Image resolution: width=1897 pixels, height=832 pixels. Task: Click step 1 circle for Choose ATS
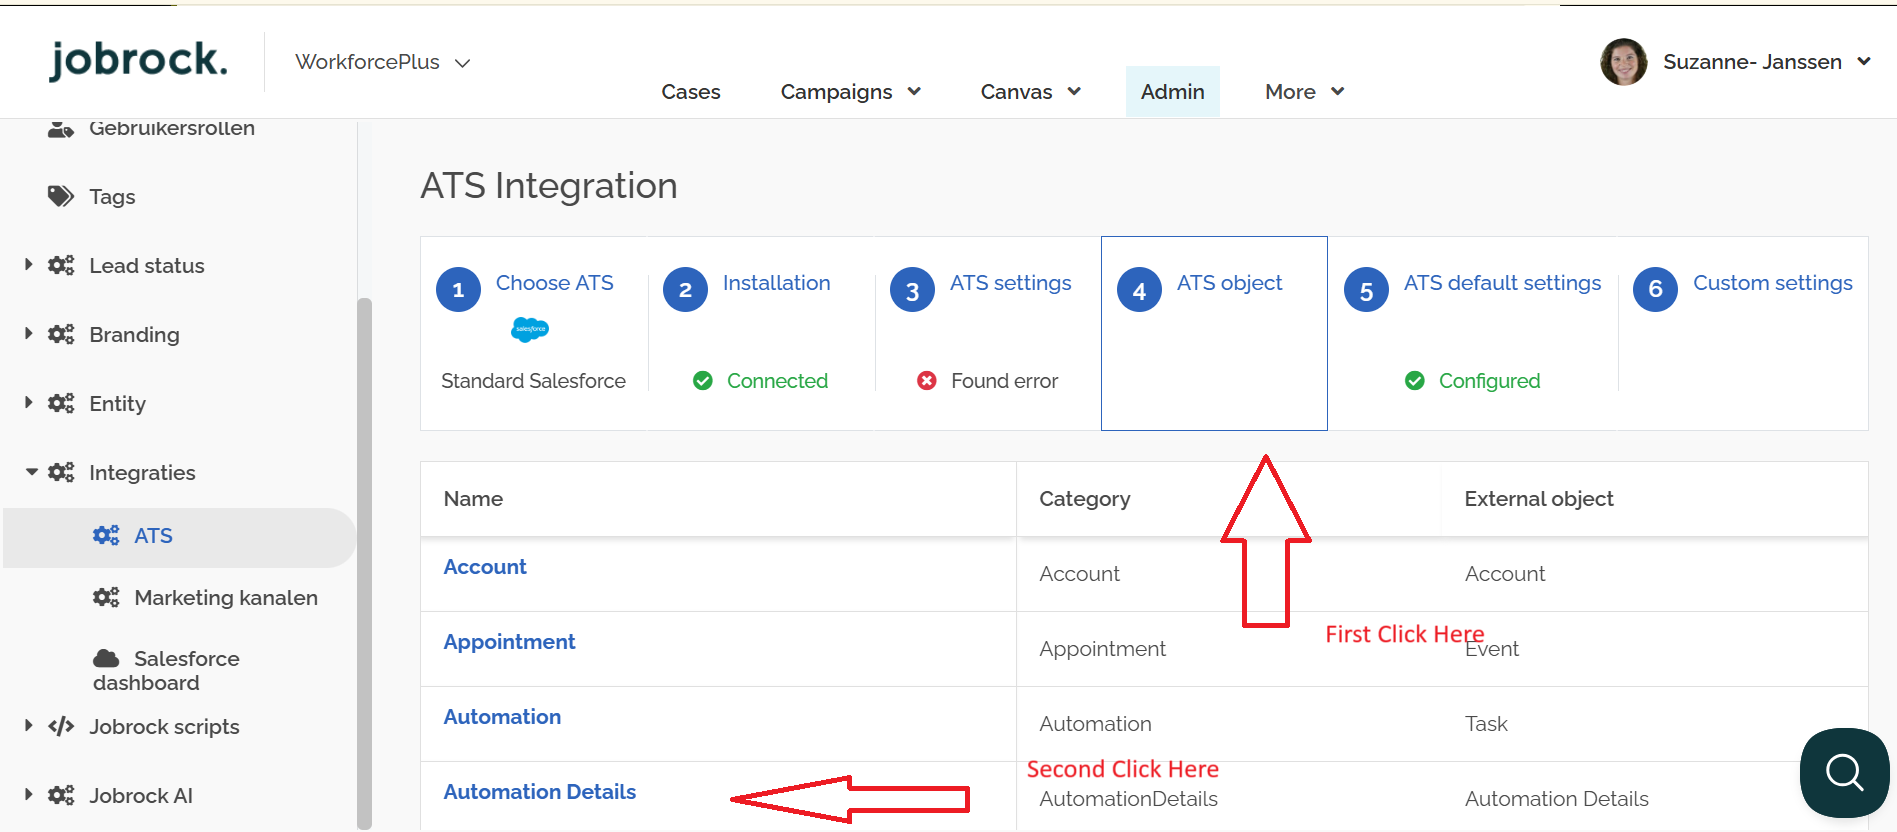(459, 290)
